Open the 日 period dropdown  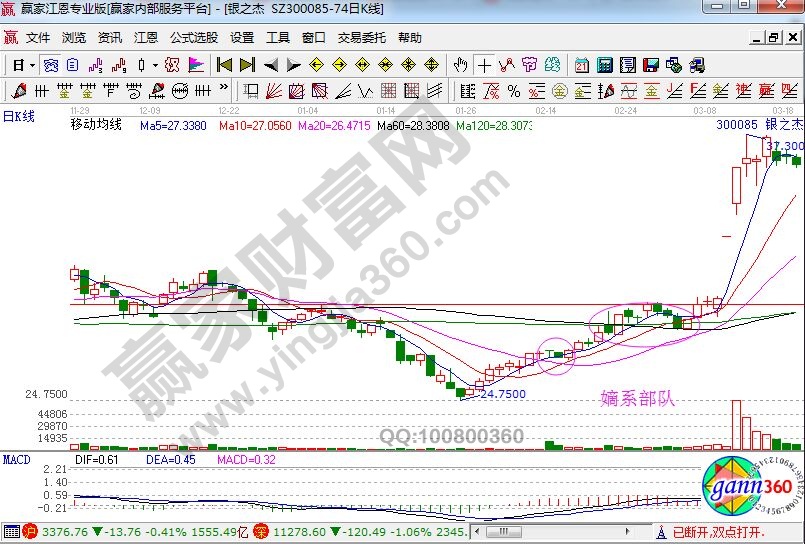(x=24, y=65)
